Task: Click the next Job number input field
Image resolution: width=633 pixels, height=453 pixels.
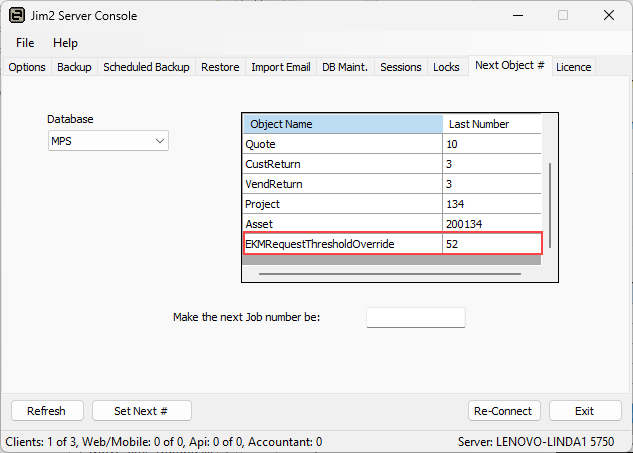Action: point(415,317)
